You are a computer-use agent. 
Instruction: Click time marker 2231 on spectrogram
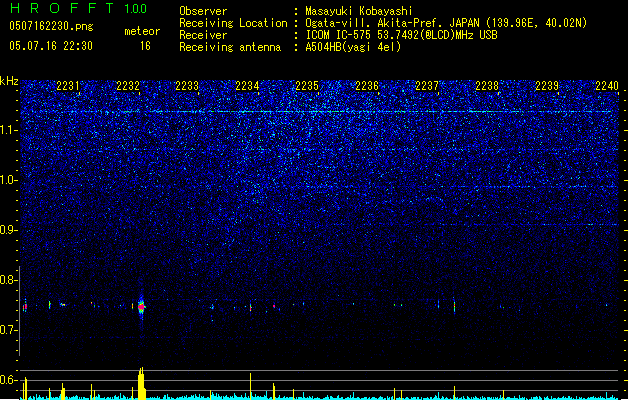click(68, 86)
